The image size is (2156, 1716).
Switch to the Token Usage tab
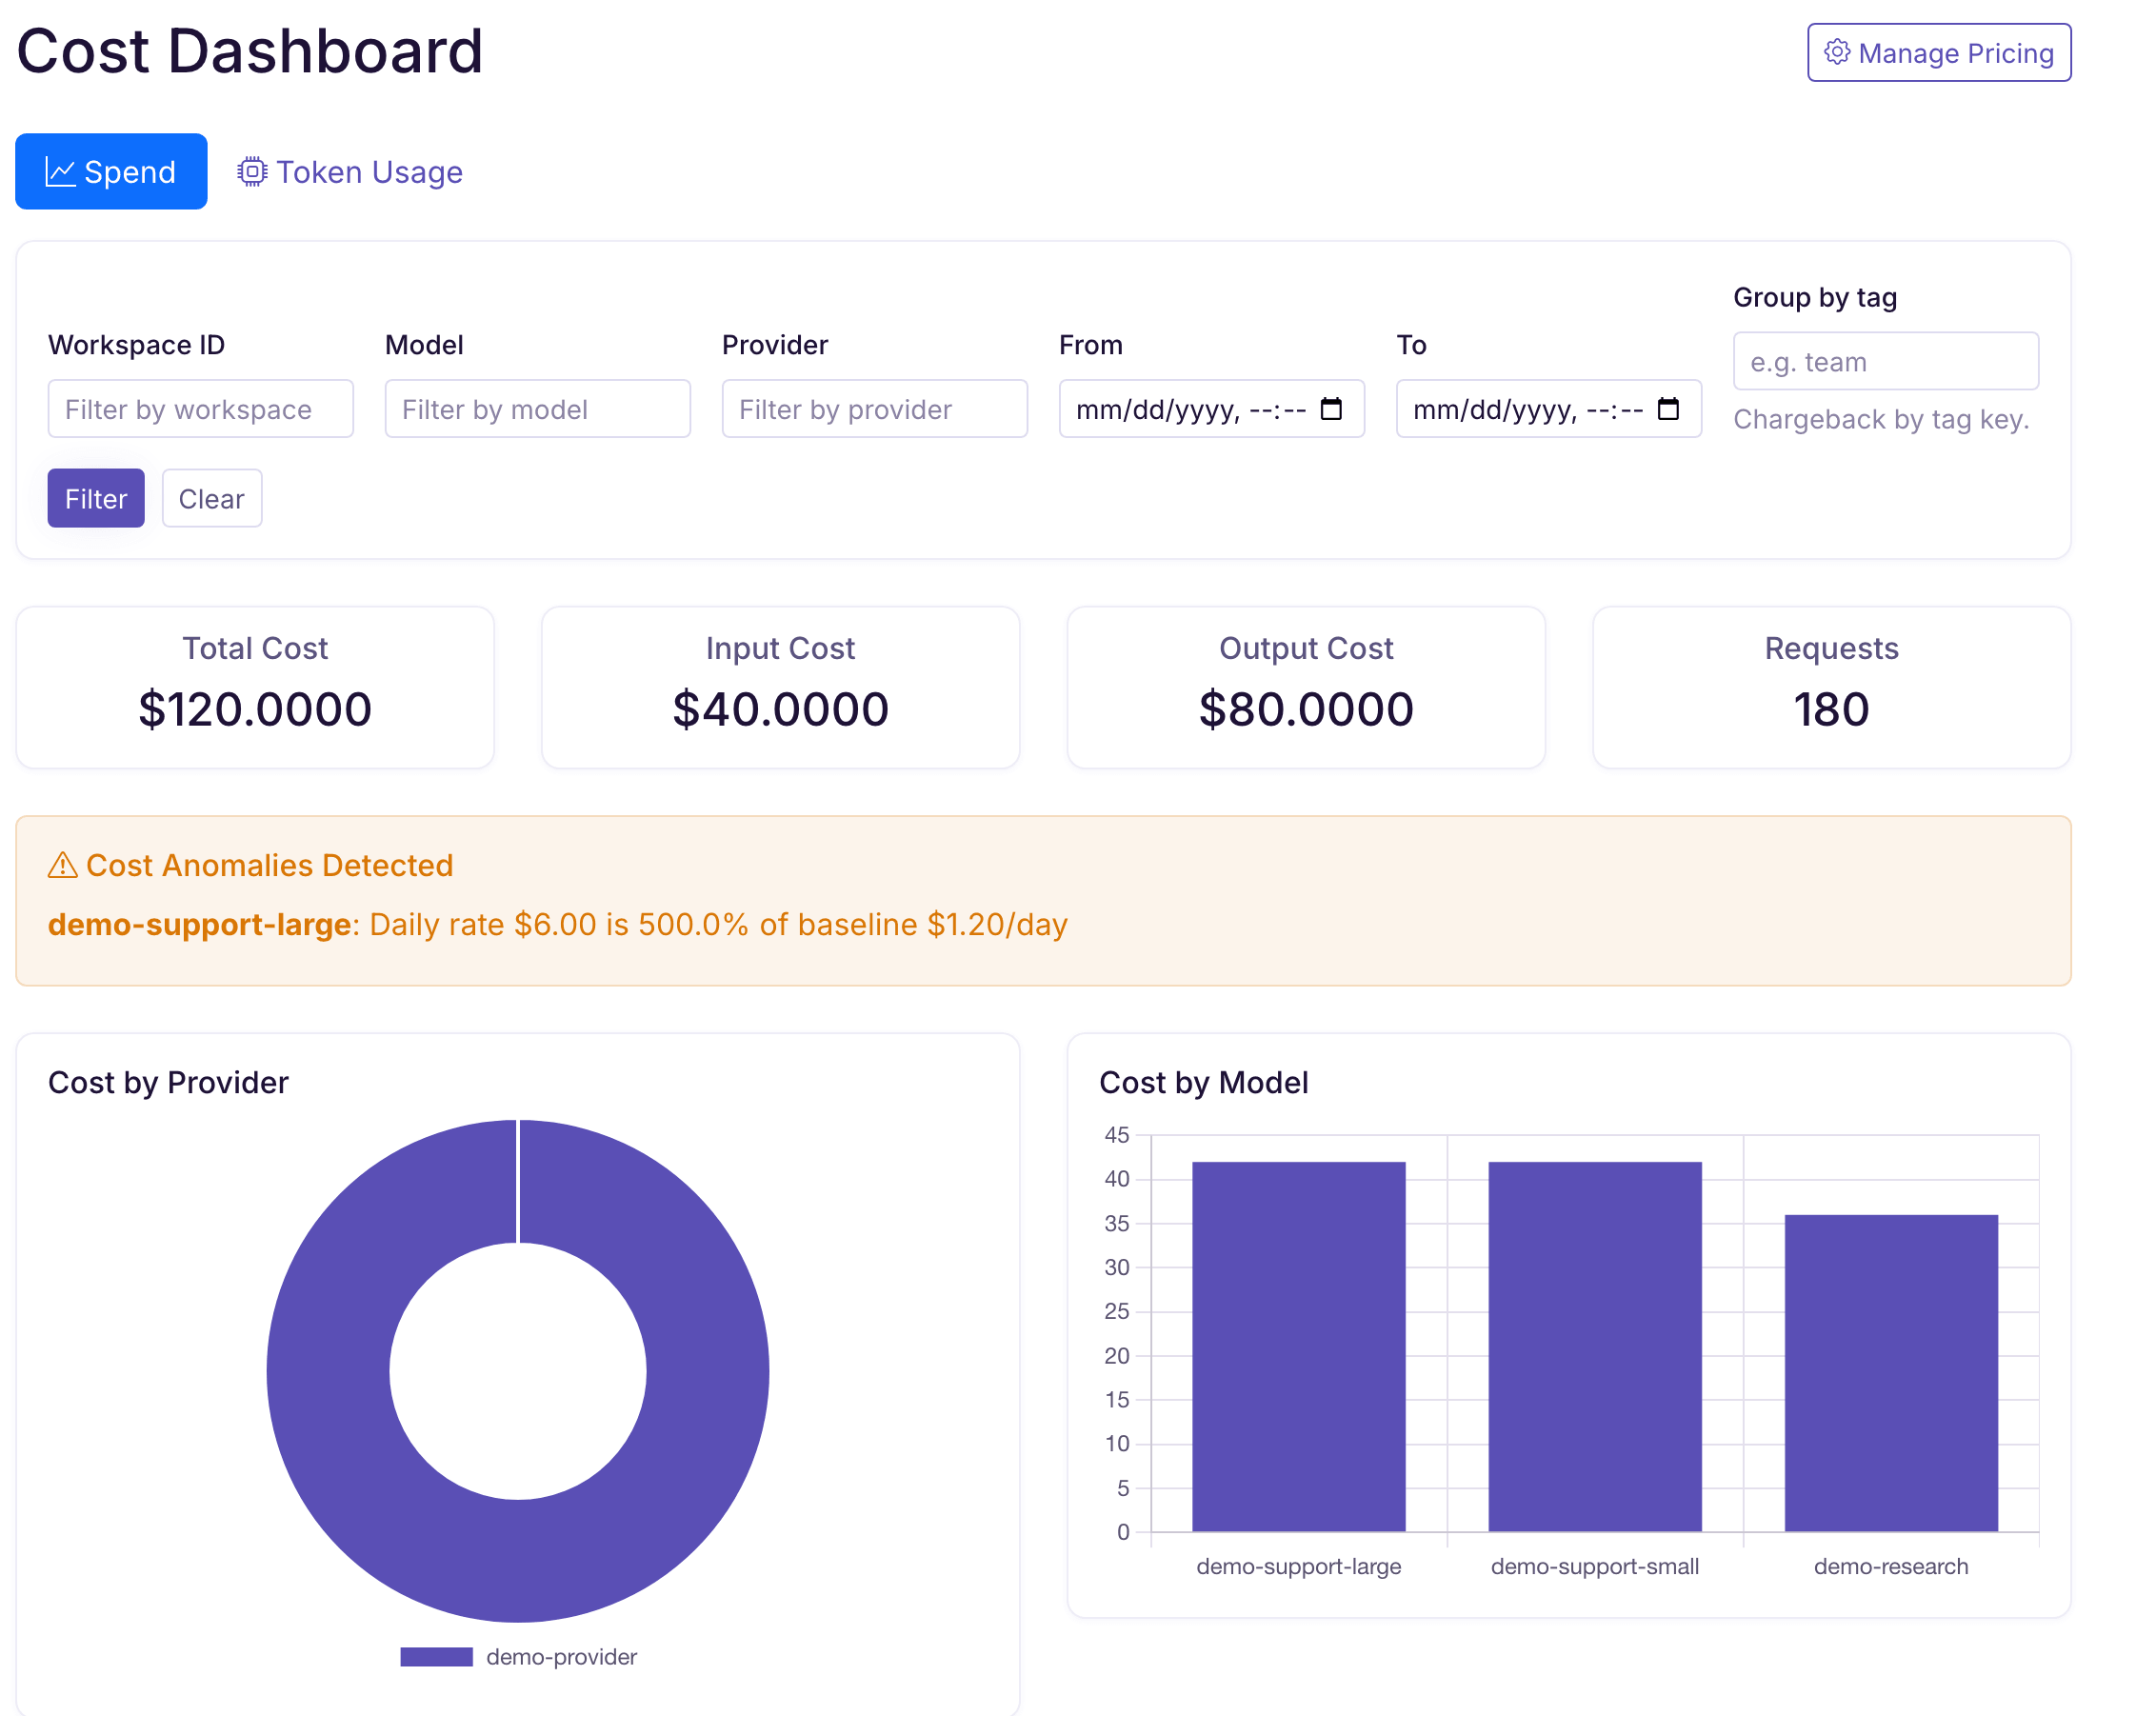(x=350, y=172)
